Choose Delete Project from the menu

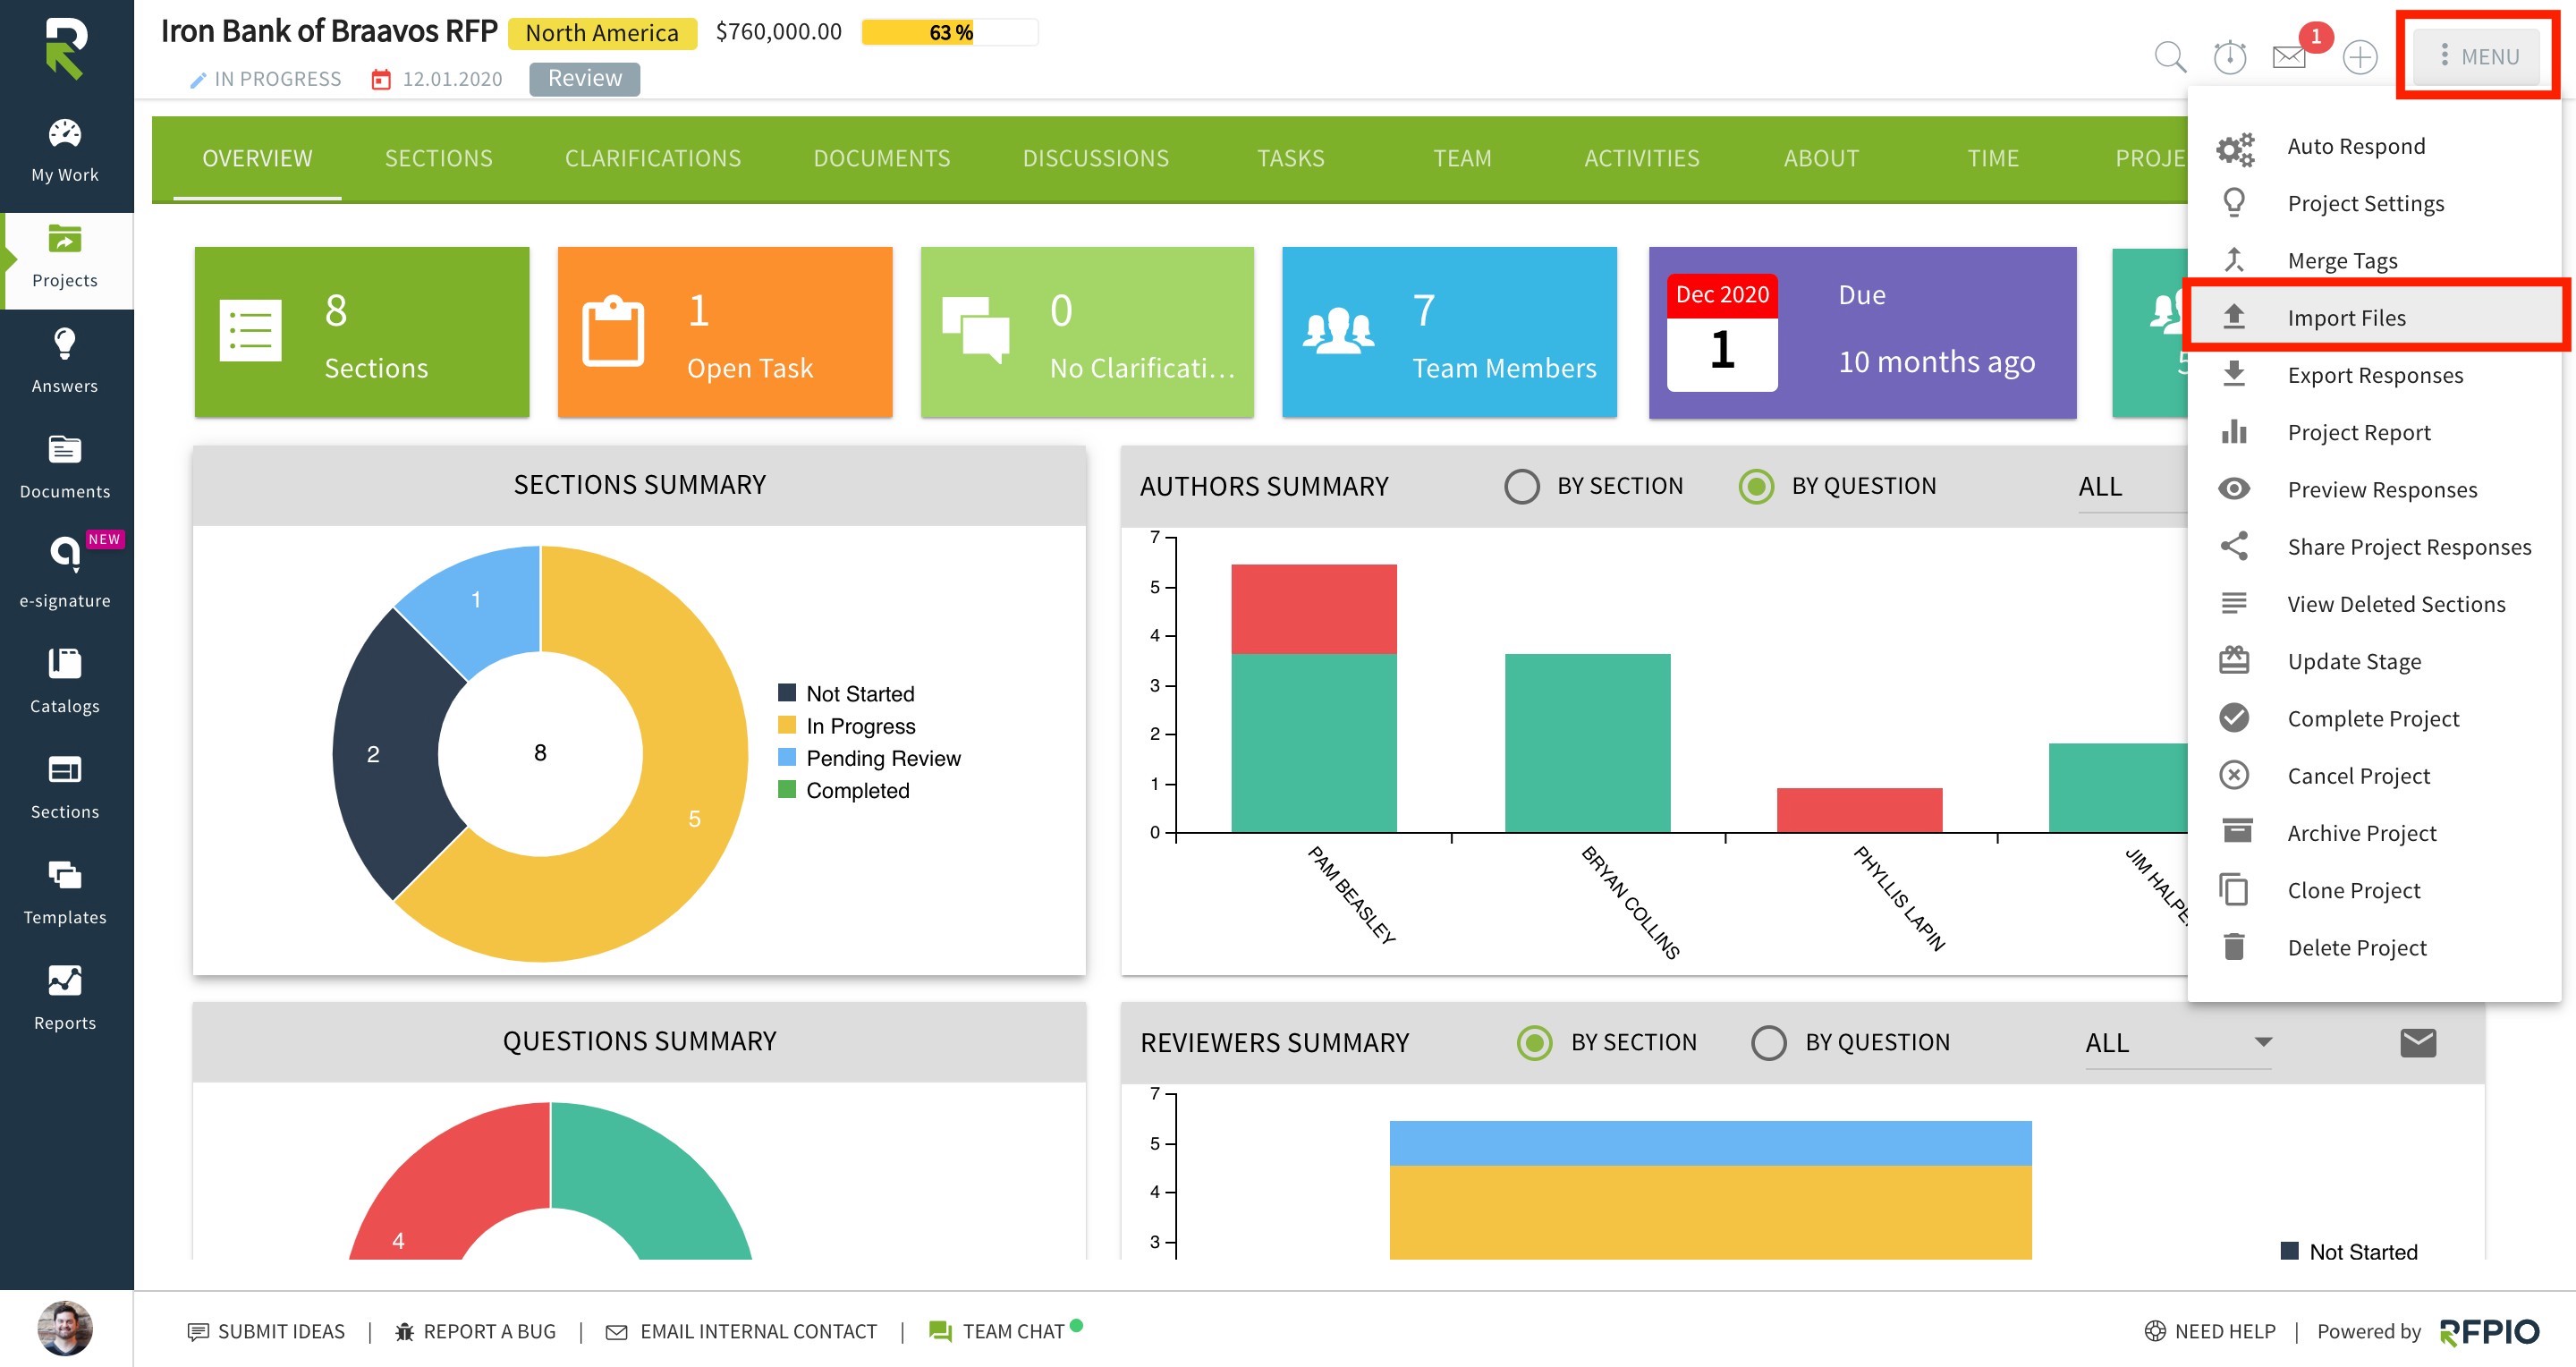(2373, 947)
